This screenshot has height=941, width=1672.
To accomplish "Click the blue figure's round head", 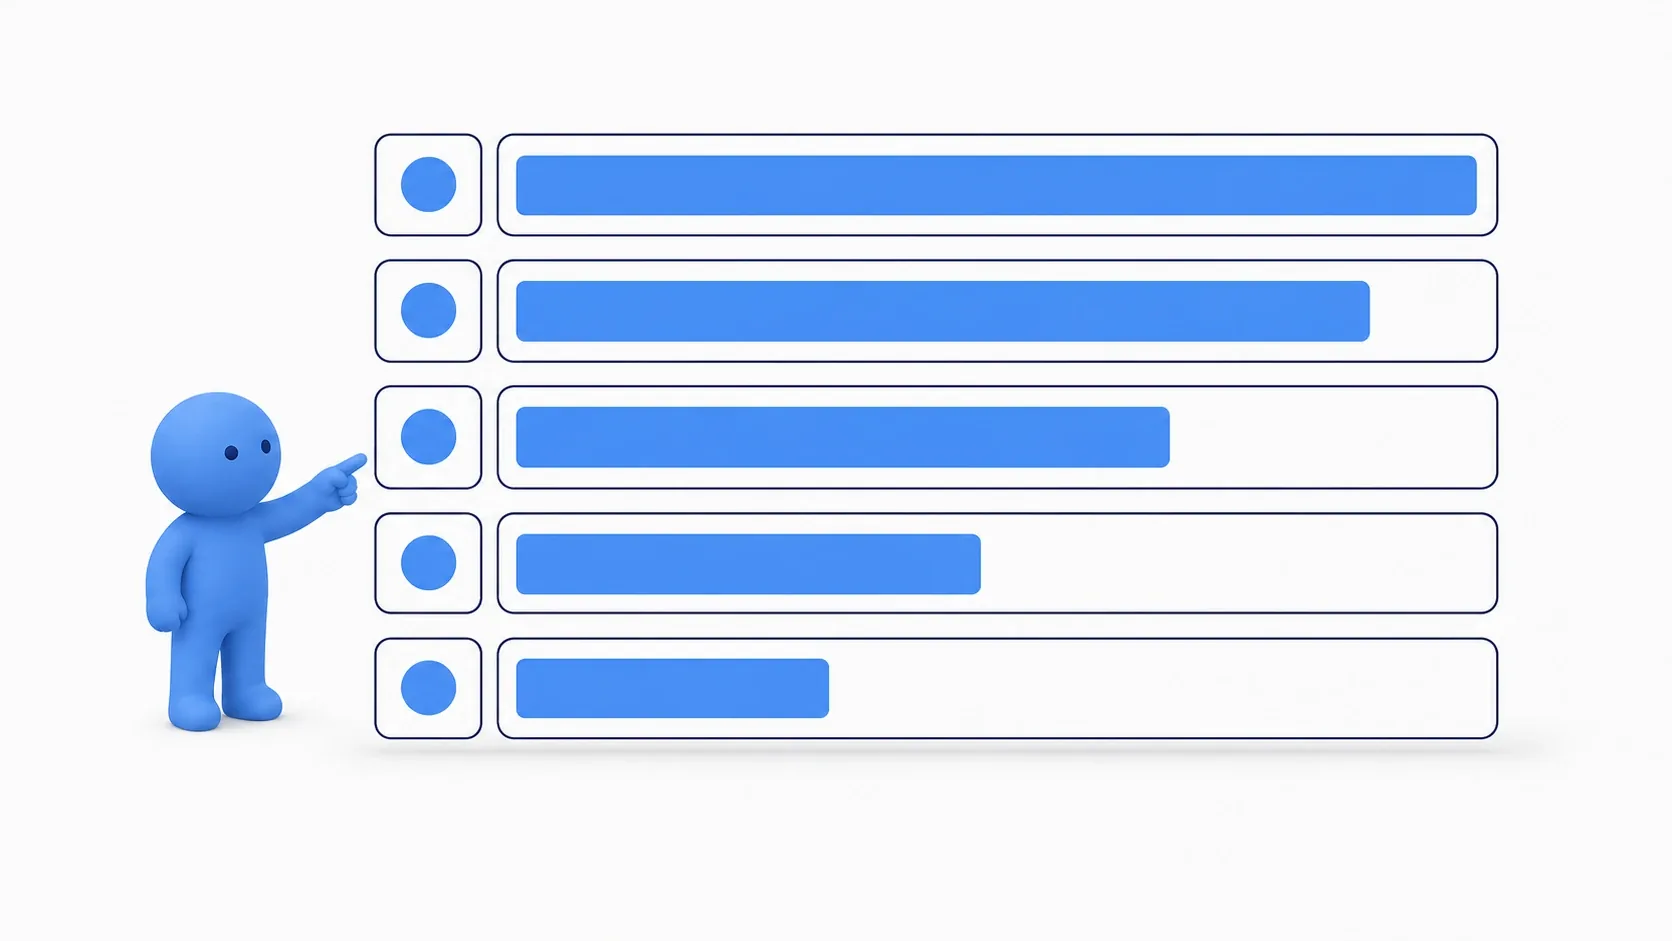I will click(x=215, y=454).
